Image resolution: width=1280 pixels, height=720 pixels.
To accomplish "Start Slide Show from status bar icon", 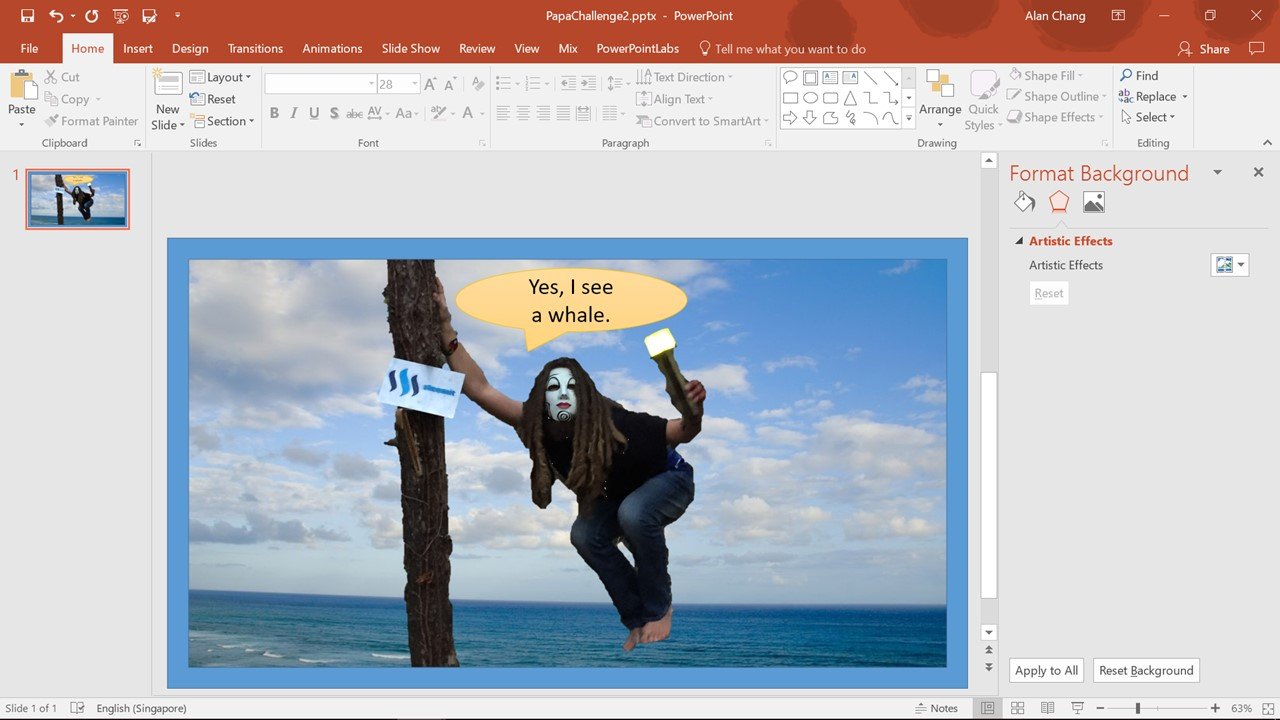I will [x=1077, y=708].
